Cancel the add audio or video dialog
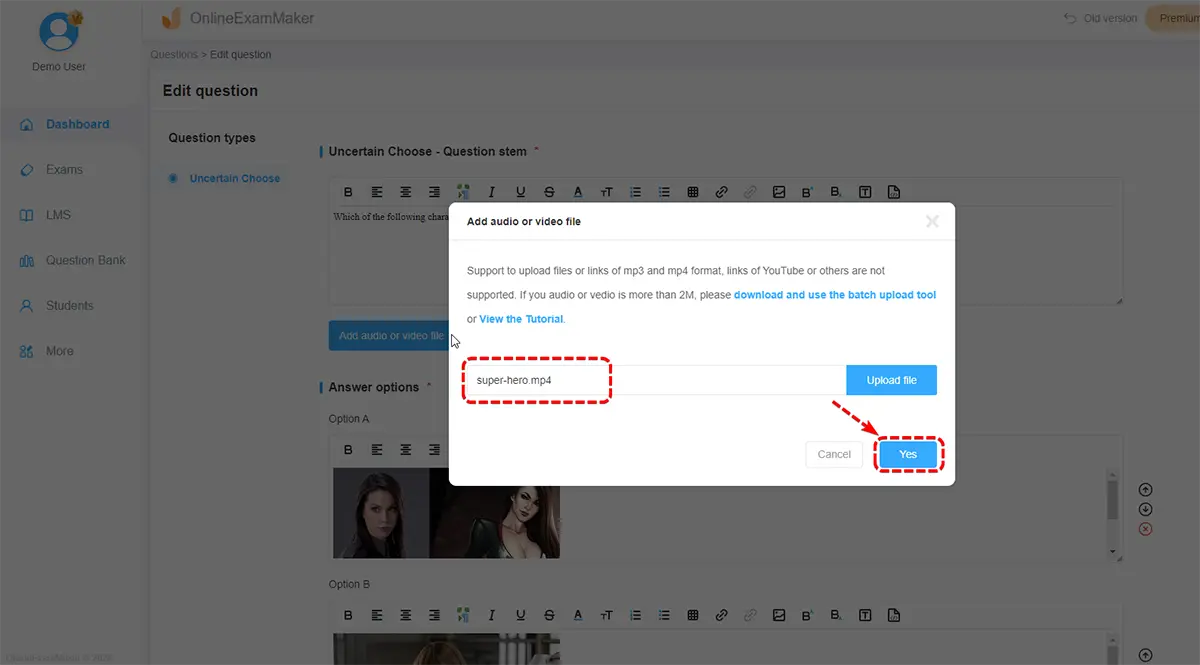 coord(834,454)
